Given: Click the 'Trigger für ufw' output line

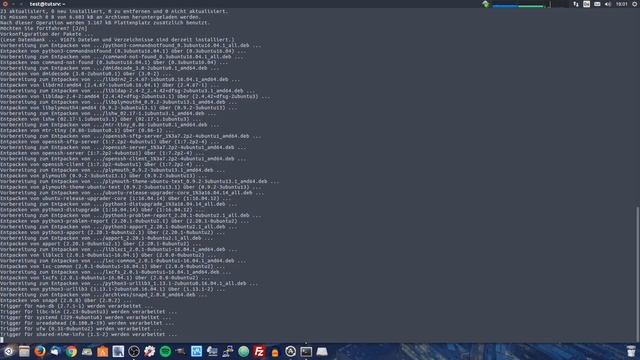Looking at the screenshot, I should pos(81,329).
